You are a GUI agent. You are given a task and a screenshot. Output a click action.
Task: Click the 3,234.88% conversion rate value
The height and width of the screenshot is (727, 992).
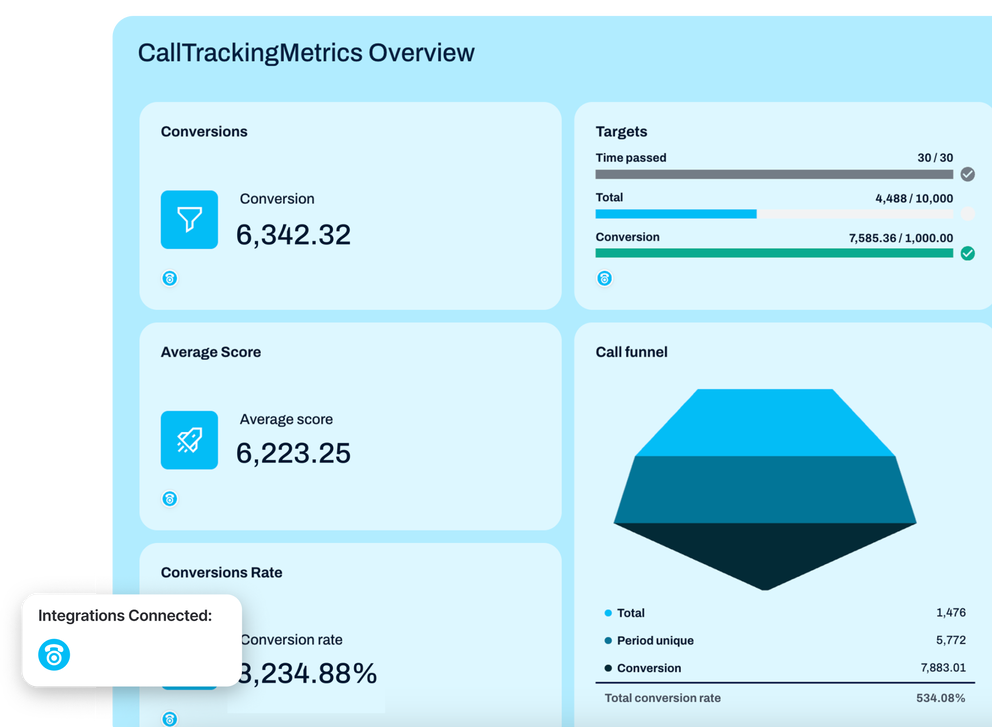[x=309, y=673]
